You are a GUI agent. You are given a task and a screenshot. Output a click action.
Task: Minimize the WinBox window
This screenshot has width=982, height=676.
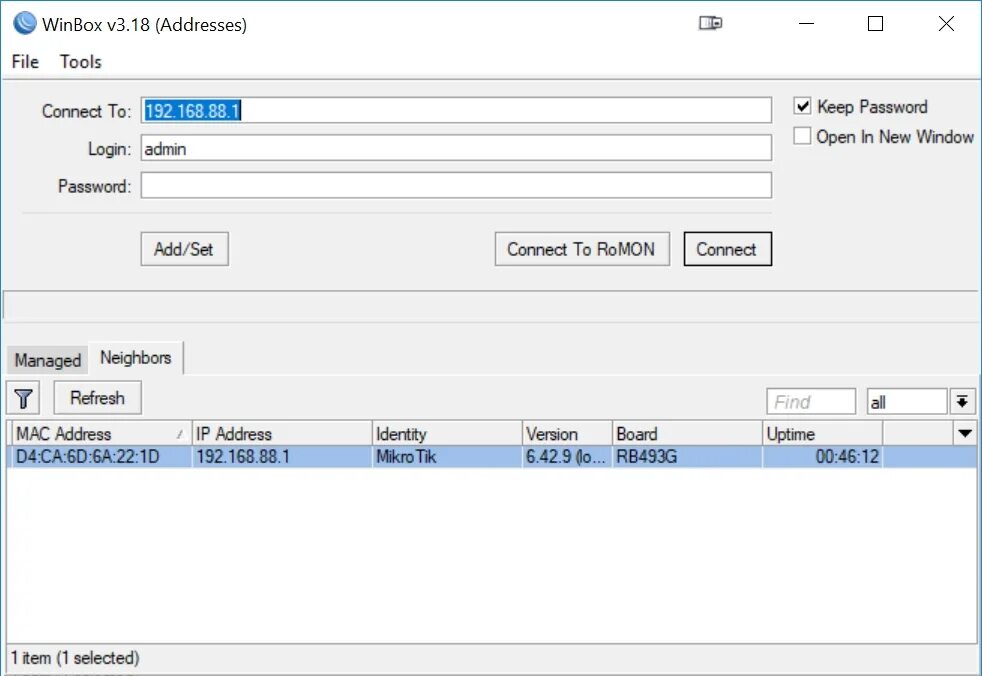click(807, 24)
